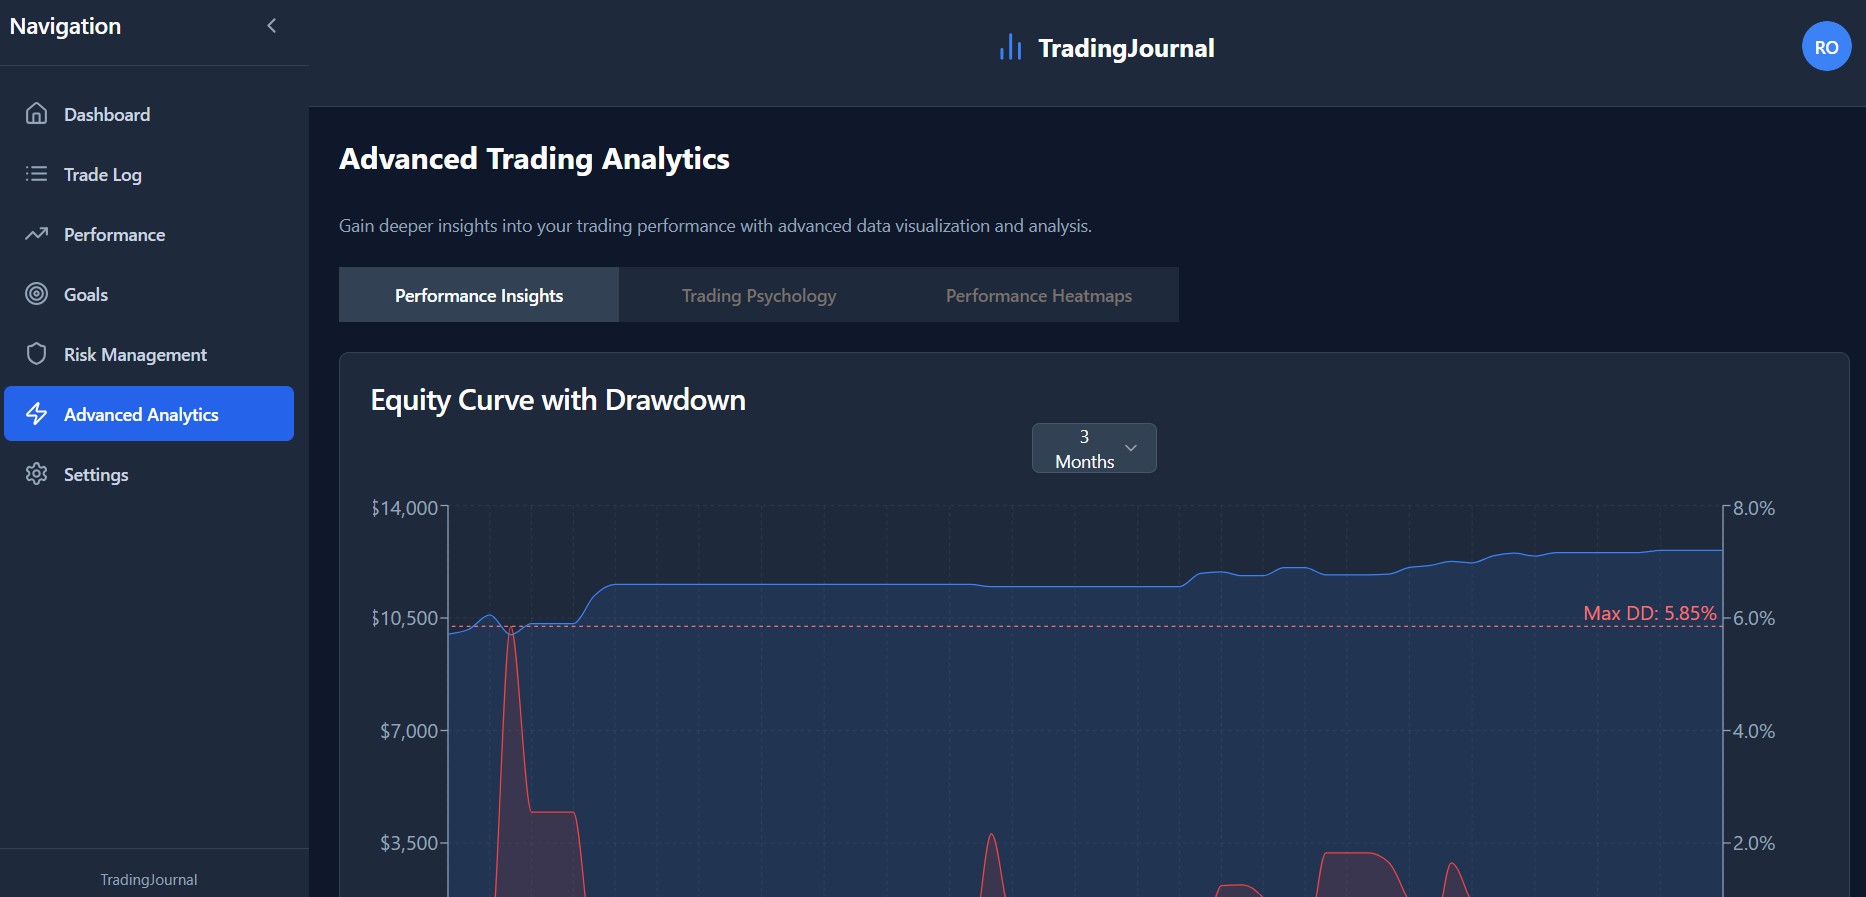The image size is (1866, 897).
Task: Select Performance Insights tab
Action: tap(479, 295)
